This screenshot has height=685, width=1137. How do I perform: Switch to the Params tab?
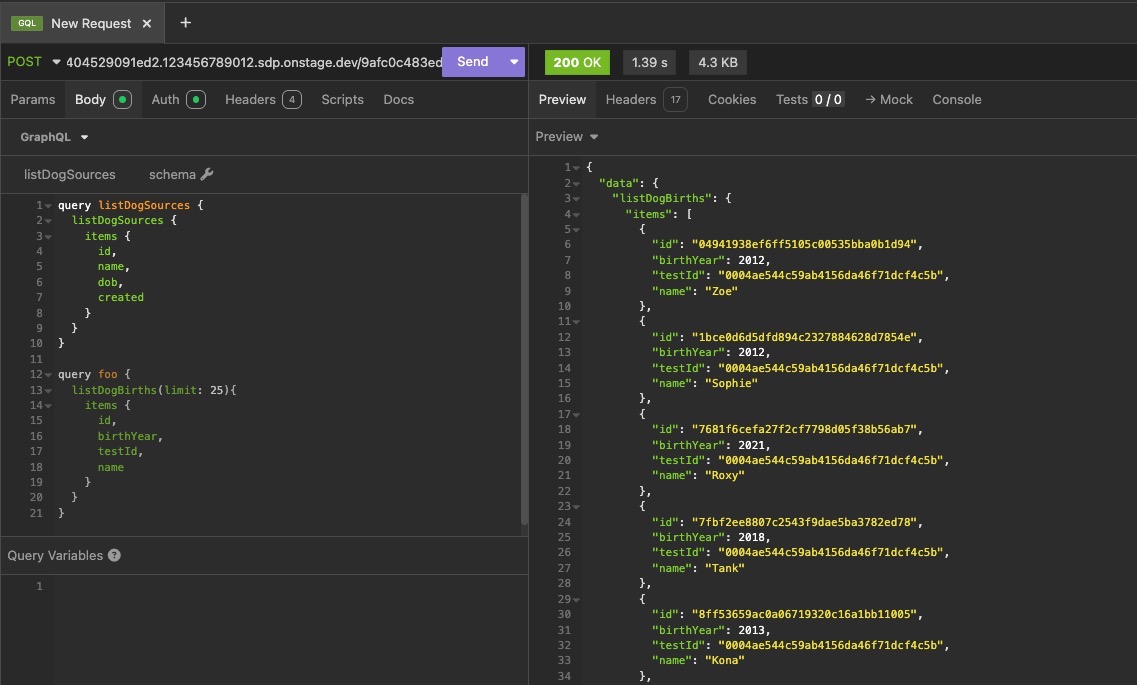33,99
